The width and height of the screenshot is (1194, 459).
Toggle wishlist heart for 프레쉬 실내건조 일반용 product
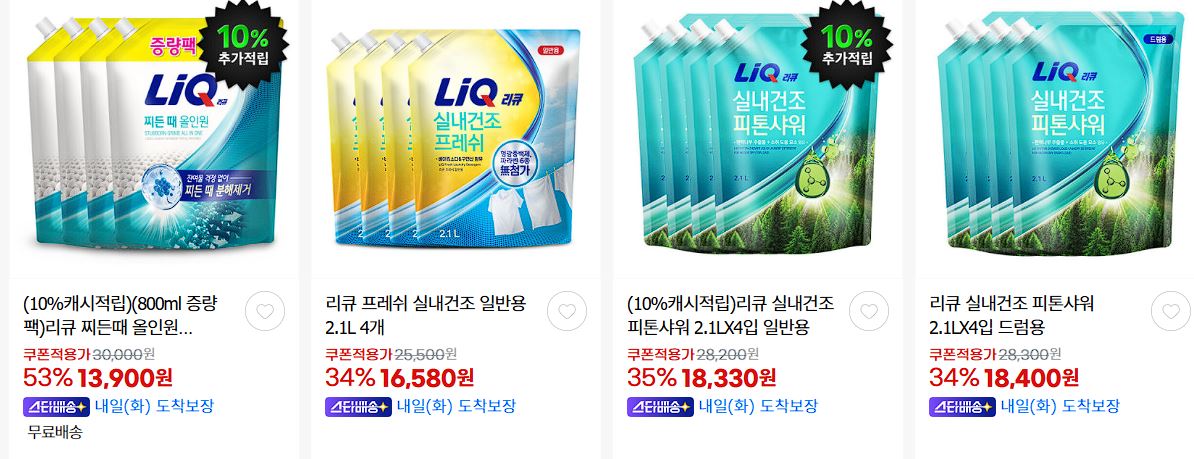[567, 311]
